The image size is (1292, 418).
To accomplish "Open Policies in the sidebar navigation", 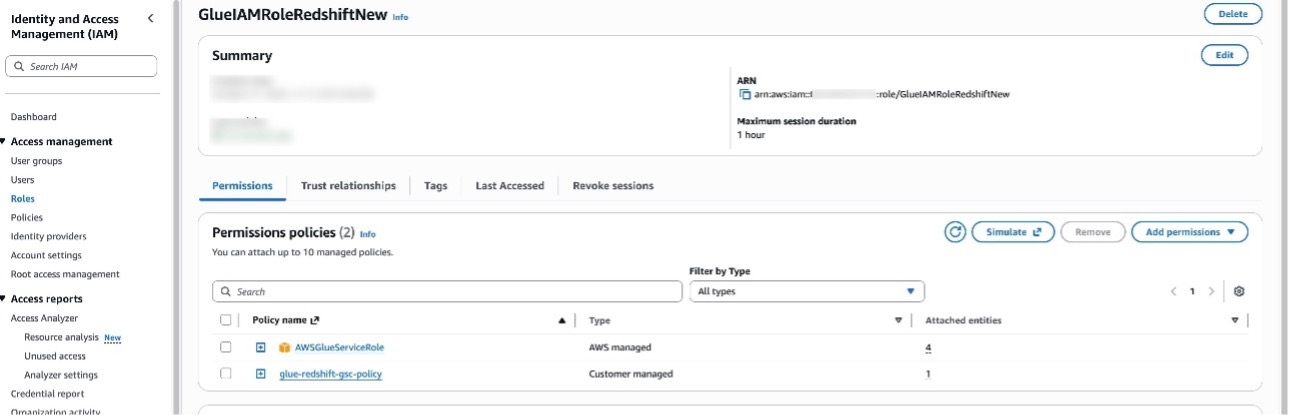I will tap(27, 217).
